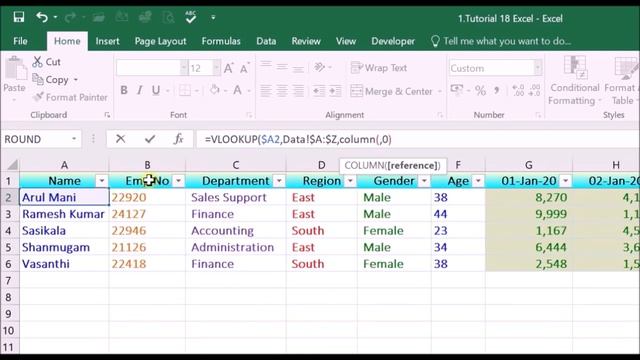Switch to the Insert tab
Image resolution: width=640 pixels, height=360 pixels.
pos(107,41)
